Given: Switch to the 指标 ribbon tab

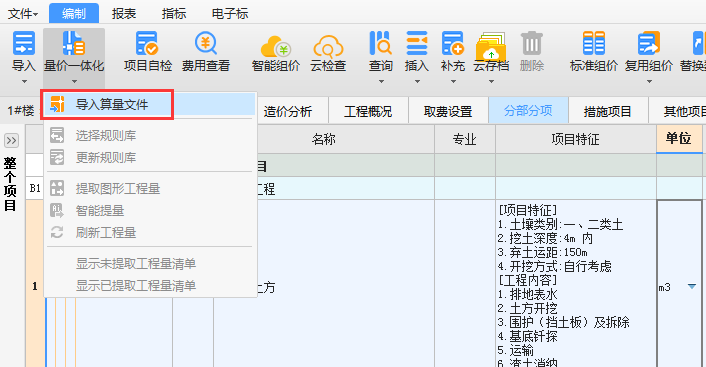Looking at the screenshot, I should [174, 14].
